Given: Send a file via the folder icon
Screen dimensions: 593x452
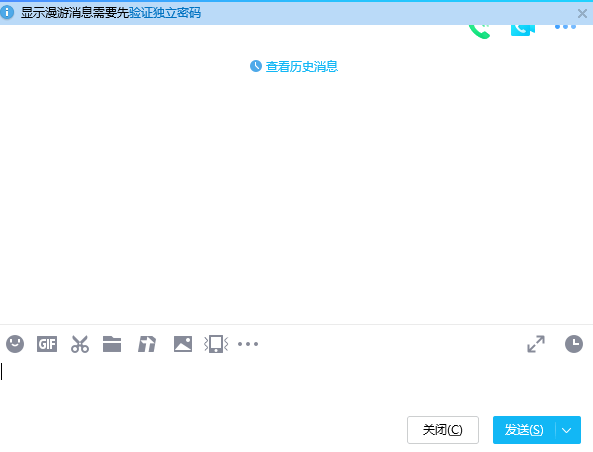Looking at the screenshot, I should [x=112, y=344].
